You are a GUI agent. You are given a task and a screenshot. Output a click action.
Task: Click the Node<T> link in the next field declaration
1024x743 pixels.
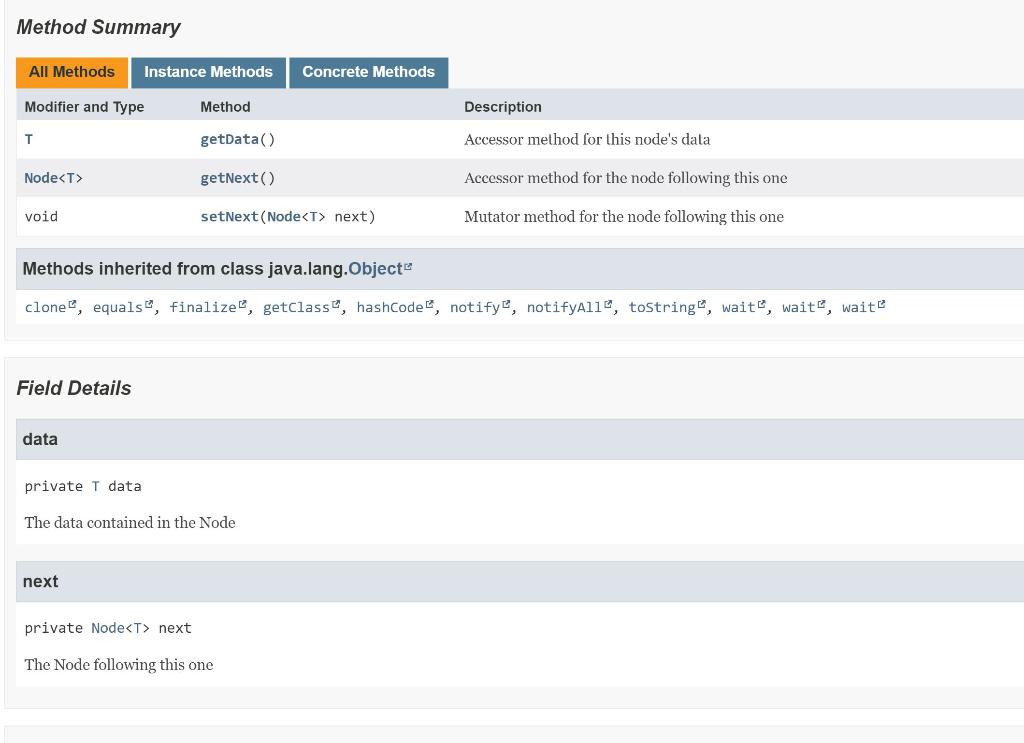tap(120, 628)
